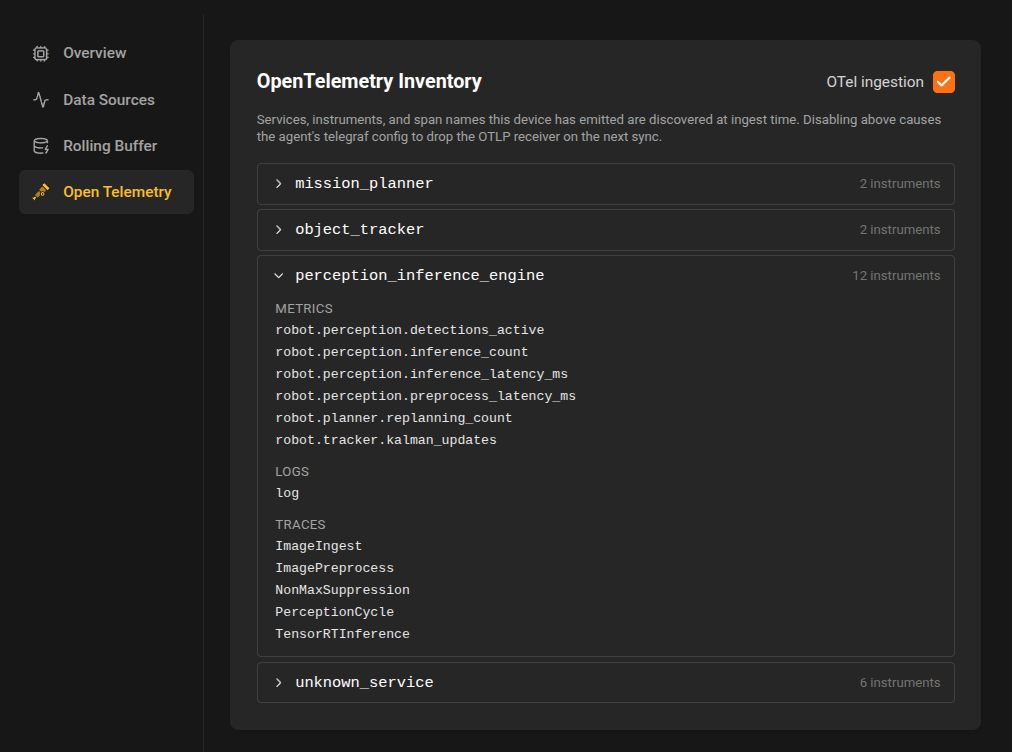Go to Data Sources

click(x=106, y=100)
